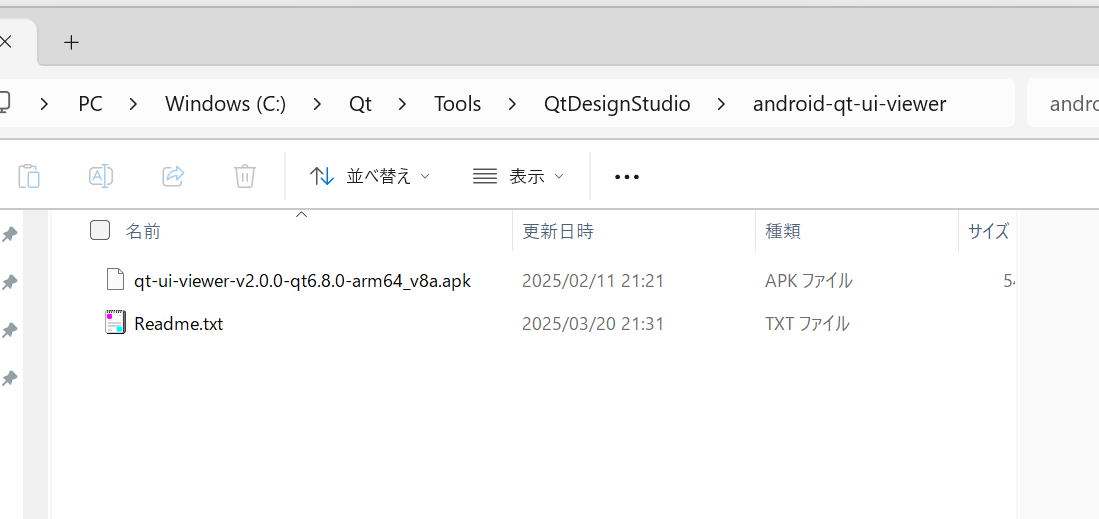1099x519 pixels.
Task: Click the Readme.txt notepad icon
Action: coord(116,323)
